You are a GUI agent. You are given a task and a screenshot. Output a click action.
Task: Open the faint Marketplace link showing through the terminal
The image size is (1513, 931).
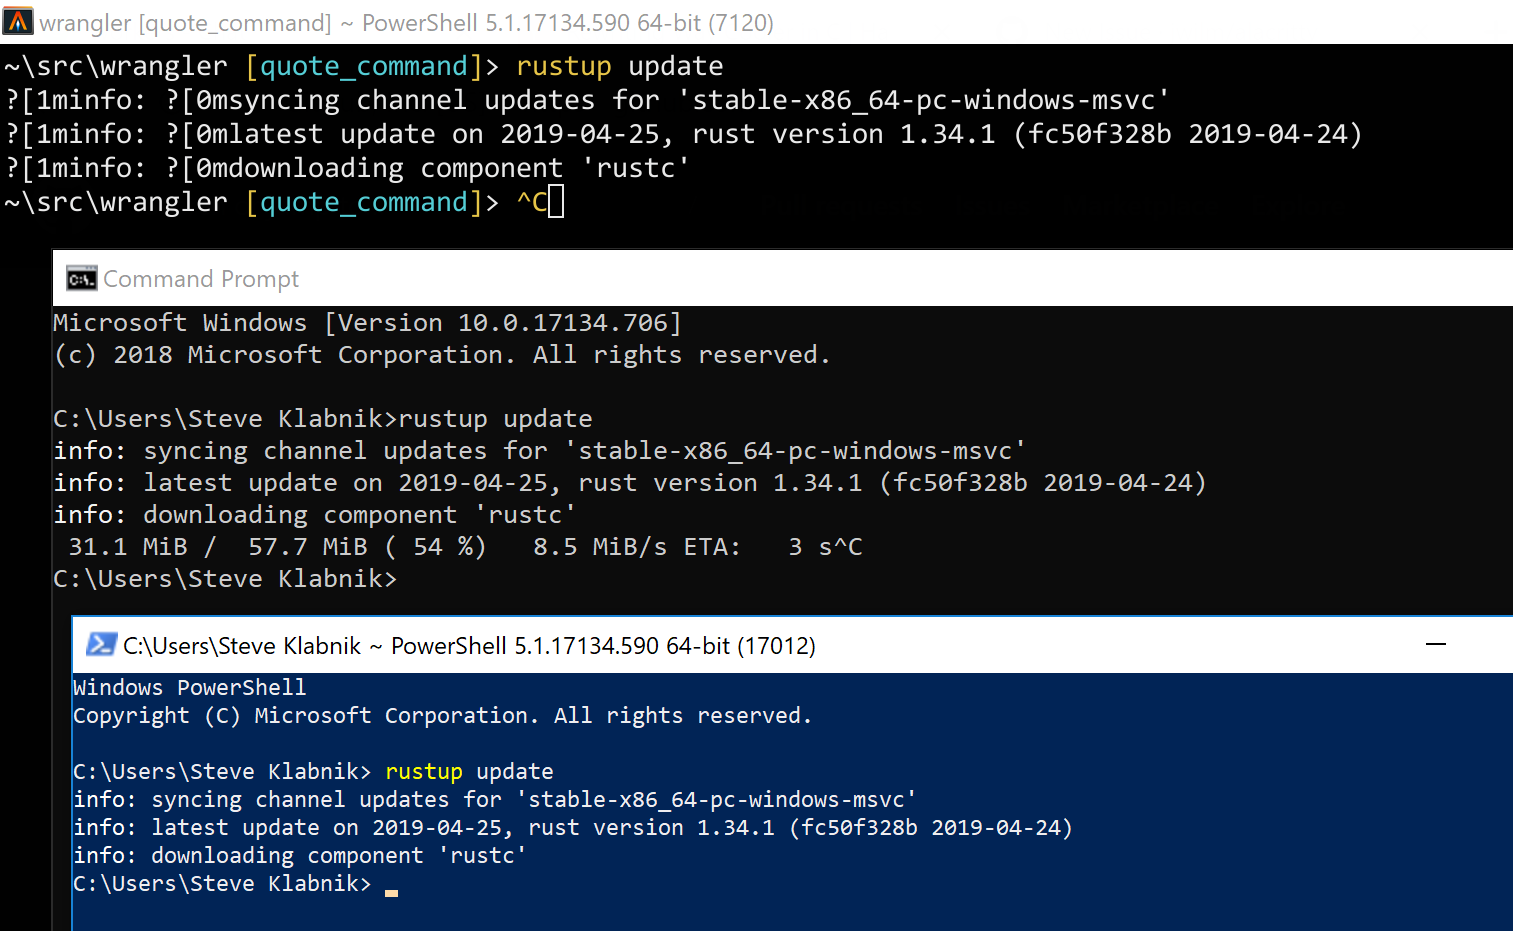click(x=1140, y=207)
